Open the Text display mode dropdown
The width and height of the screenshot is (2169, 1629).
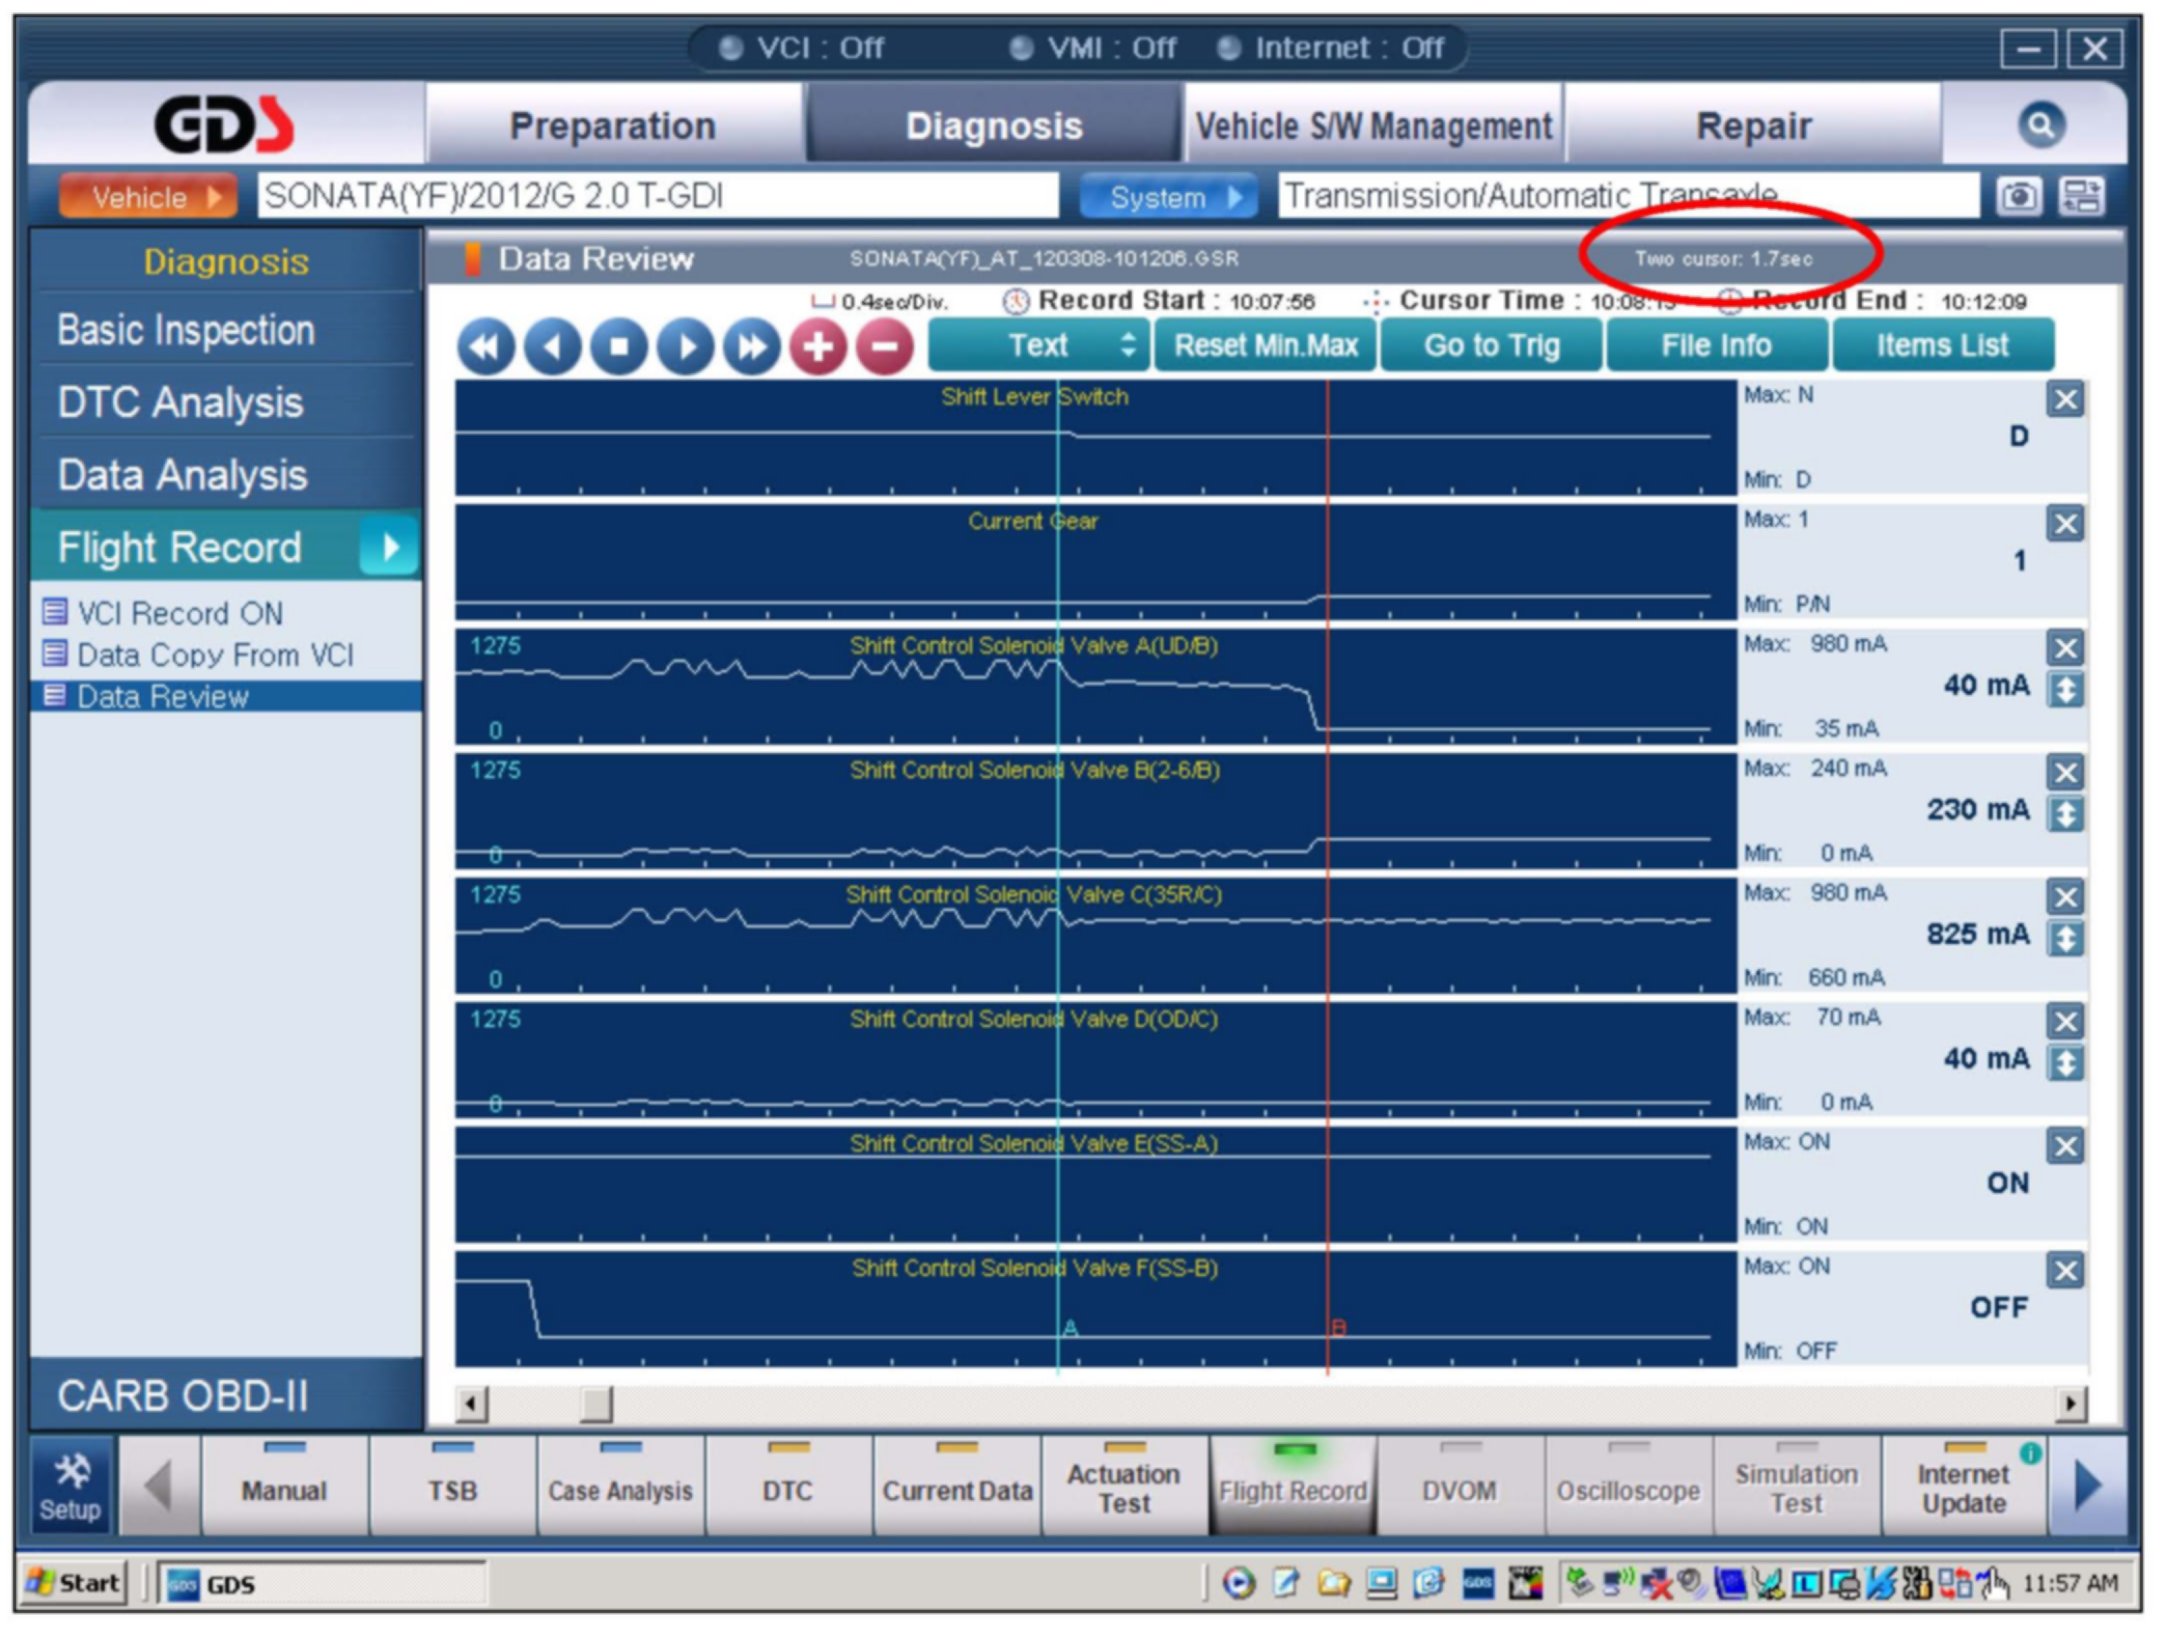(1040, 346)
